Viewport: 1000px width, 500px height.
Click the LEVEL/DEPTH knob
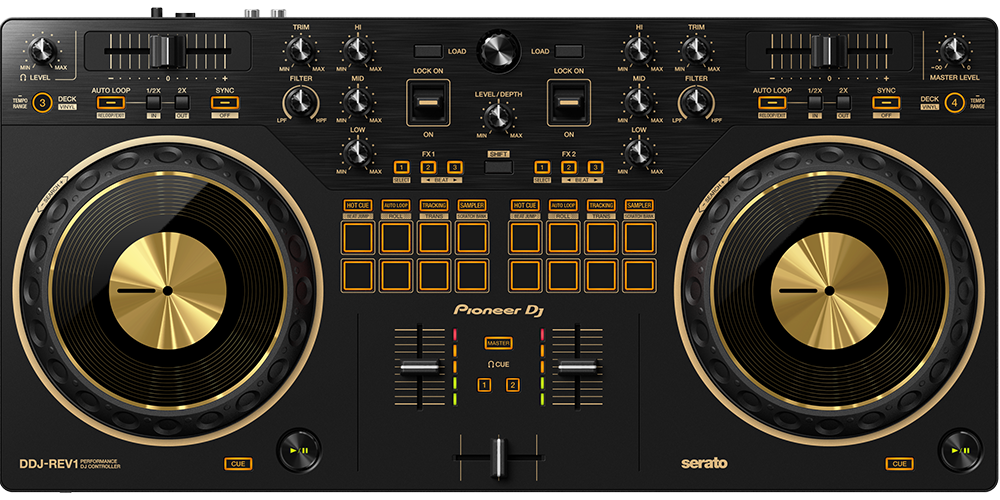497,120
